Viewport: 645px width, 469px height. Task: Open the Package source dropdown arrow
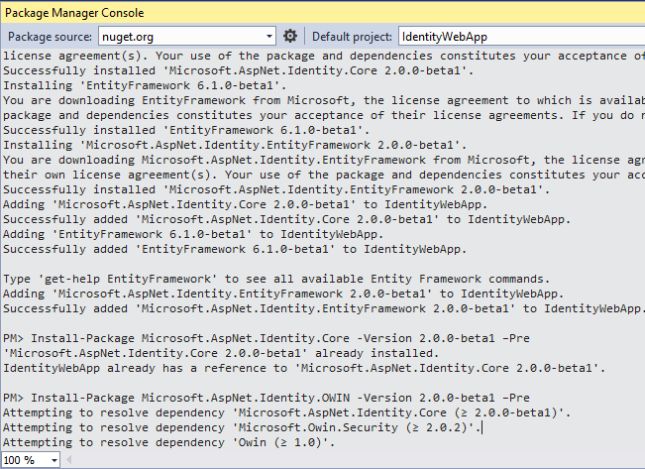[269, 36]
